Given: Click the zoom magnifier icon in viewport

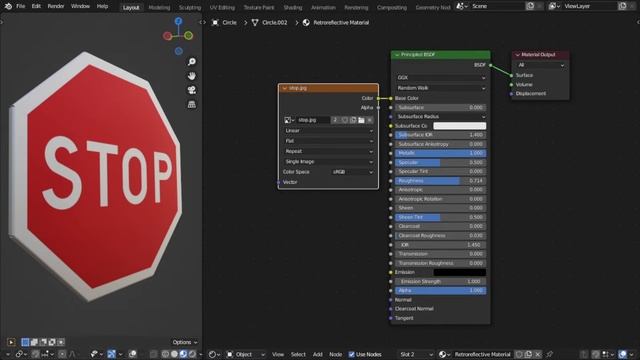Looking at the screenshot, I should [x=191, y=62].
